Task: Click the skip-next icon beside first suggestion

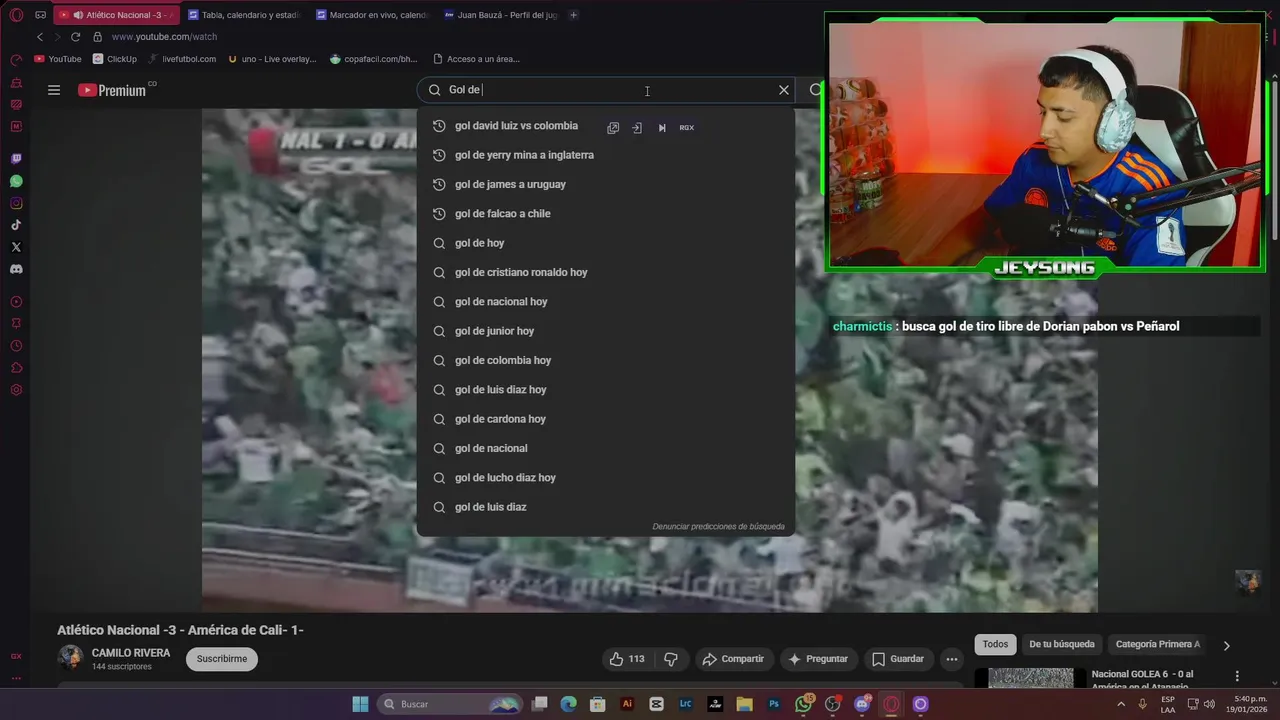Action: tap(662, 128)
